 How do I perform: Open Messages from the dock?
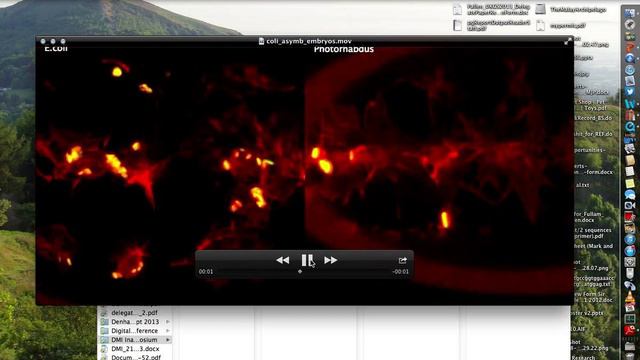click(x=630, y=195)
